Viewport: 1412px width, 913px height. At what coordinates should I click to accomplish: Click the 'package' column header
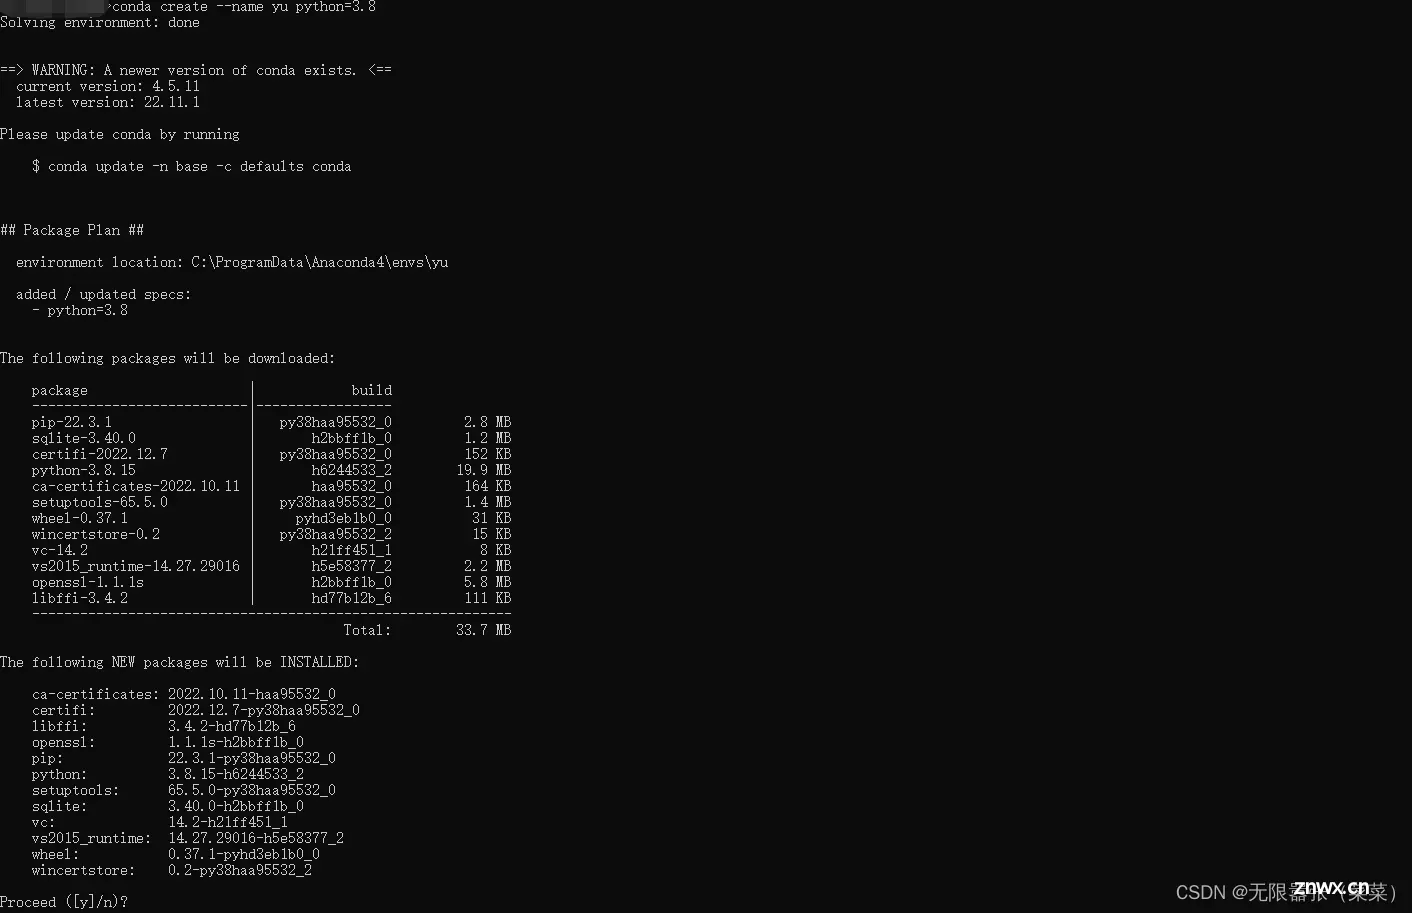pyautogui.click(x=60, y=390)
